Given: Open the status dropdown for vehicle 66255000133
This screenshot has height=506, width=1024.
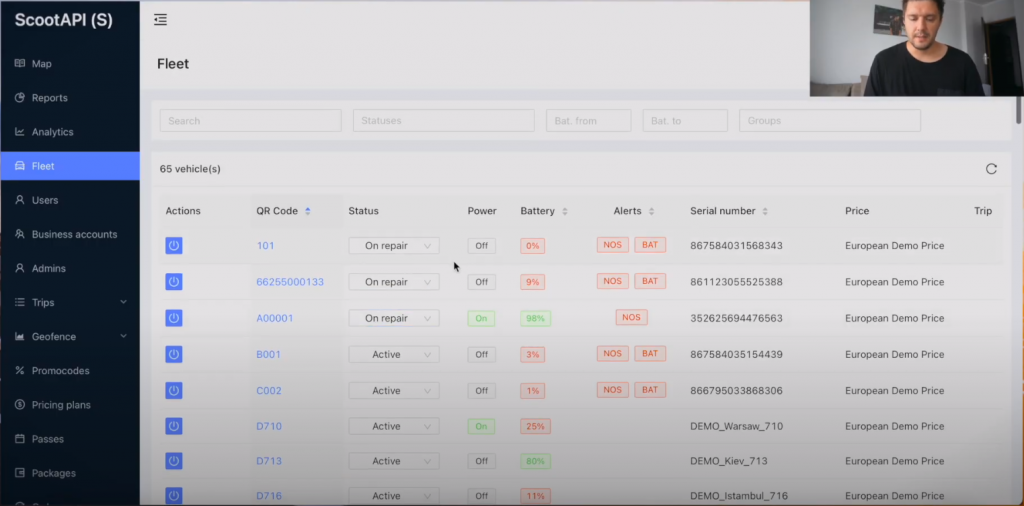Looking at the screenshot, I should (393, 282).
